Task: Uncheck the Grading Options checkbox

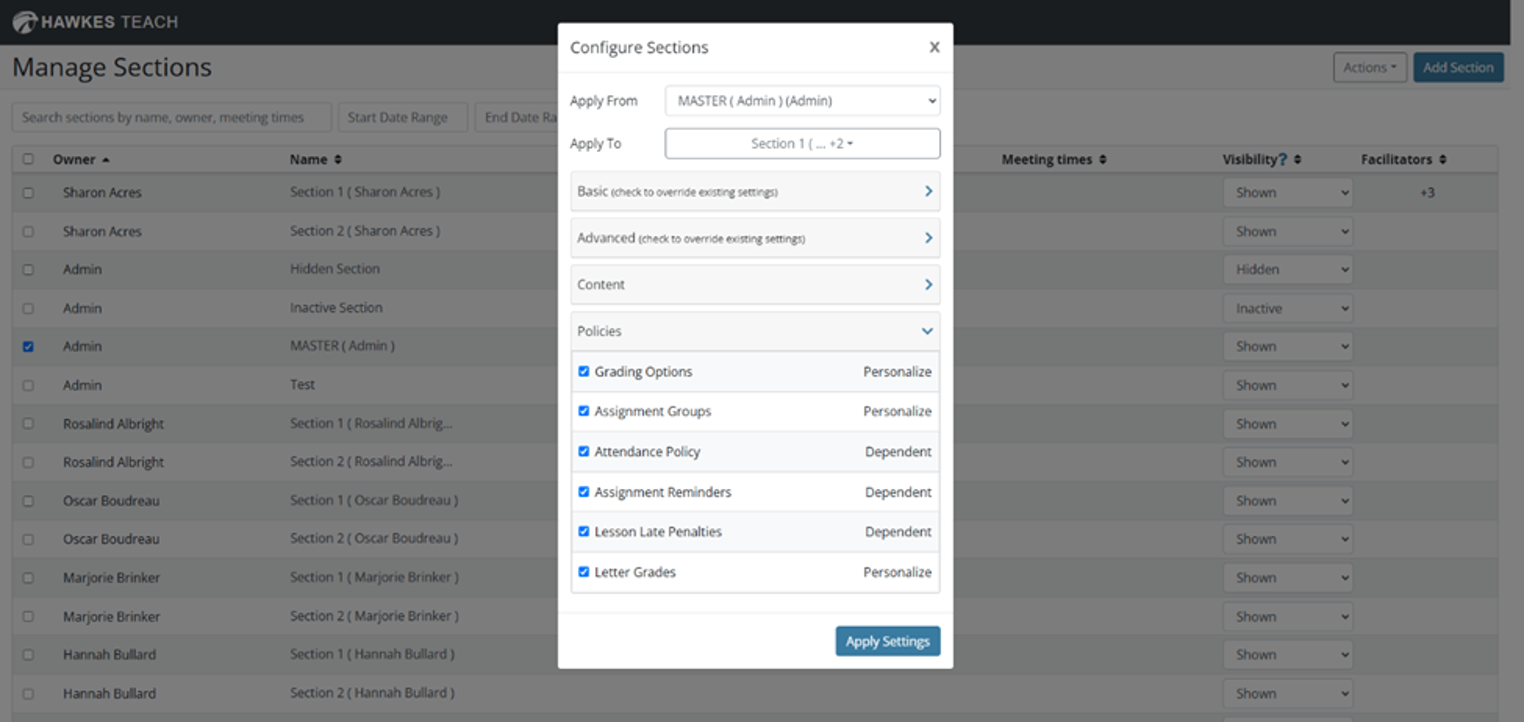Action: pos(584,371)
